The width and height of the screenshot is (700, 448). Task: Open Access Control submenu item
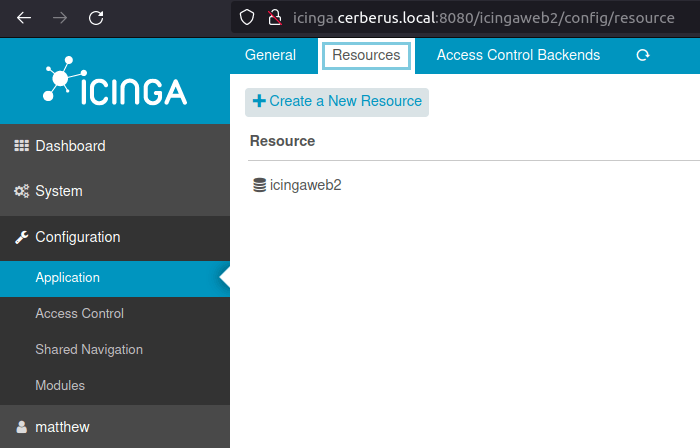[x=115, y=314]
